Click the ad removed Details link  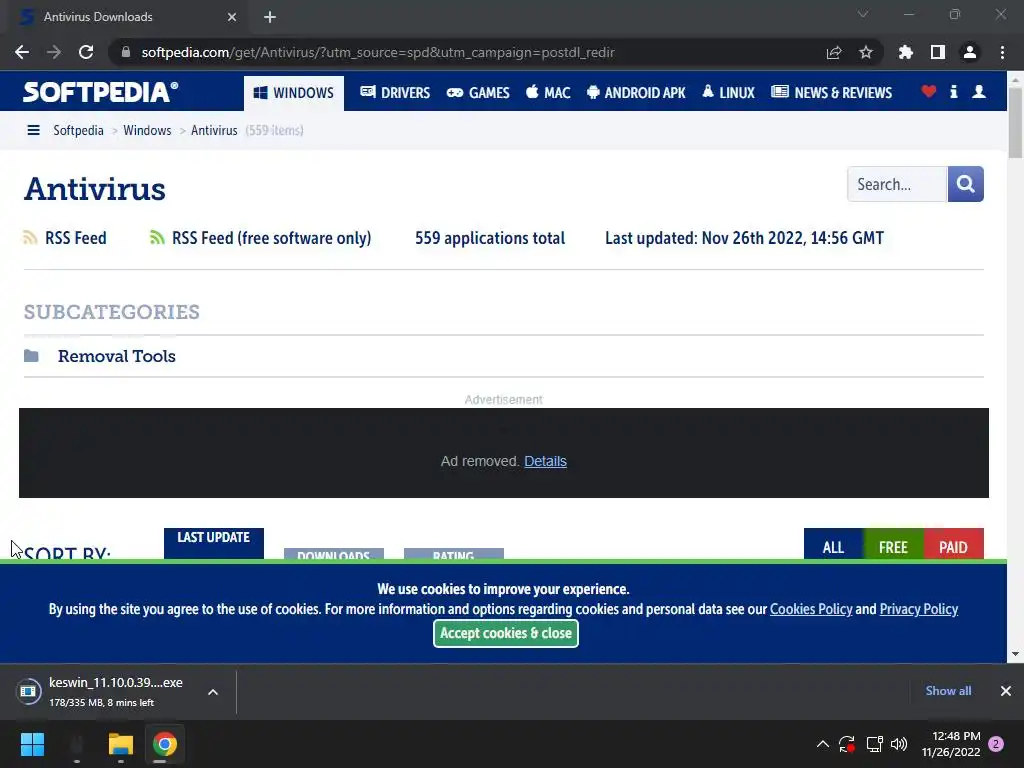pyautogui.click(x=545, y=461)
